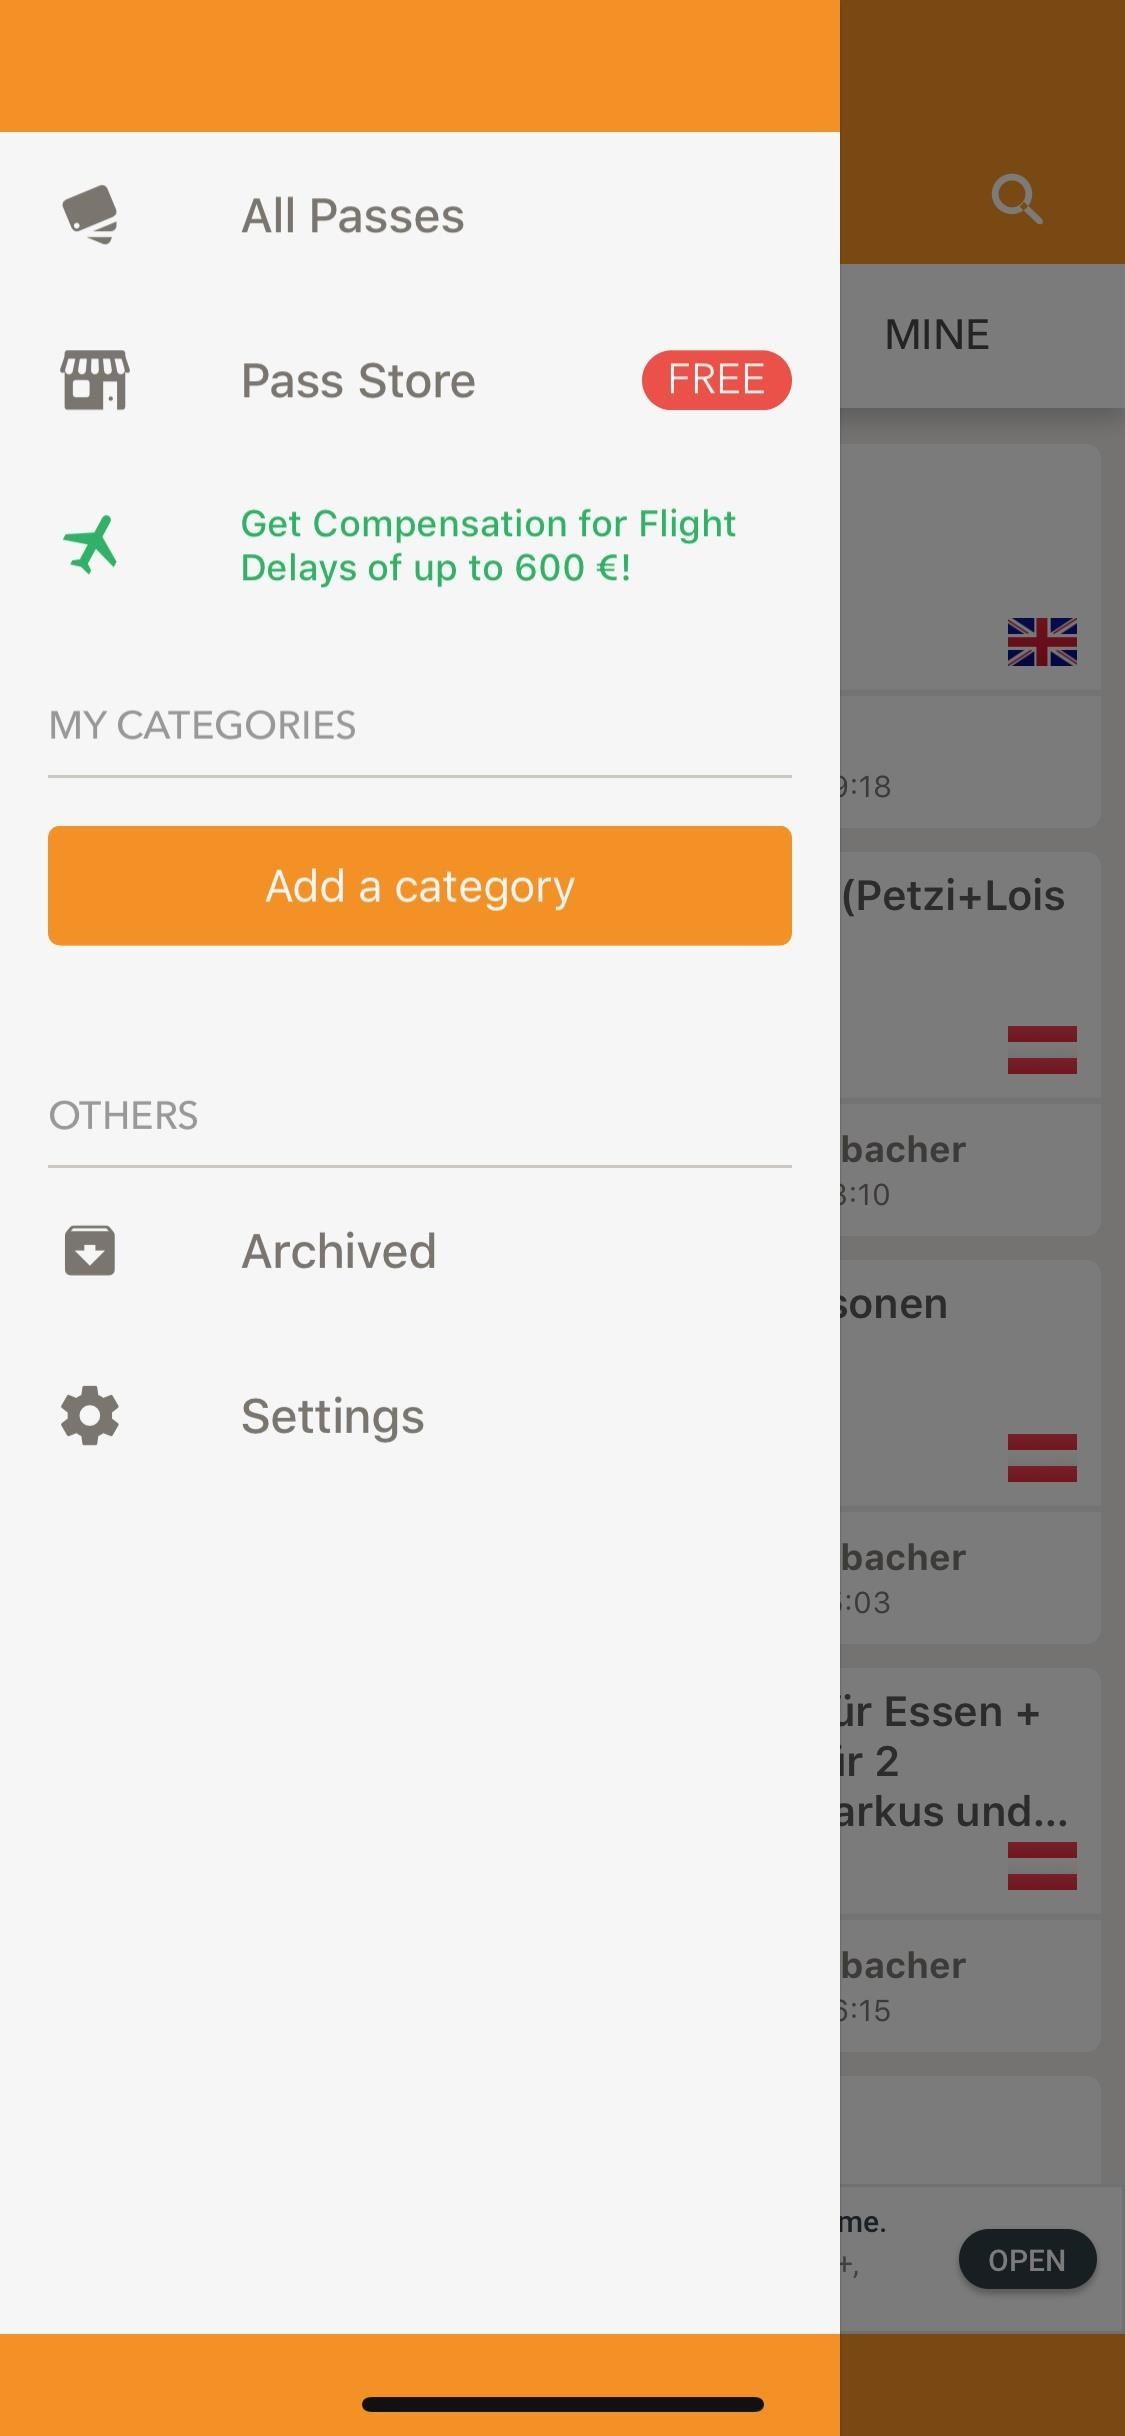1125x2436 pixels.
Task: Tap the Archived box icon
Action: [90, 1251]
